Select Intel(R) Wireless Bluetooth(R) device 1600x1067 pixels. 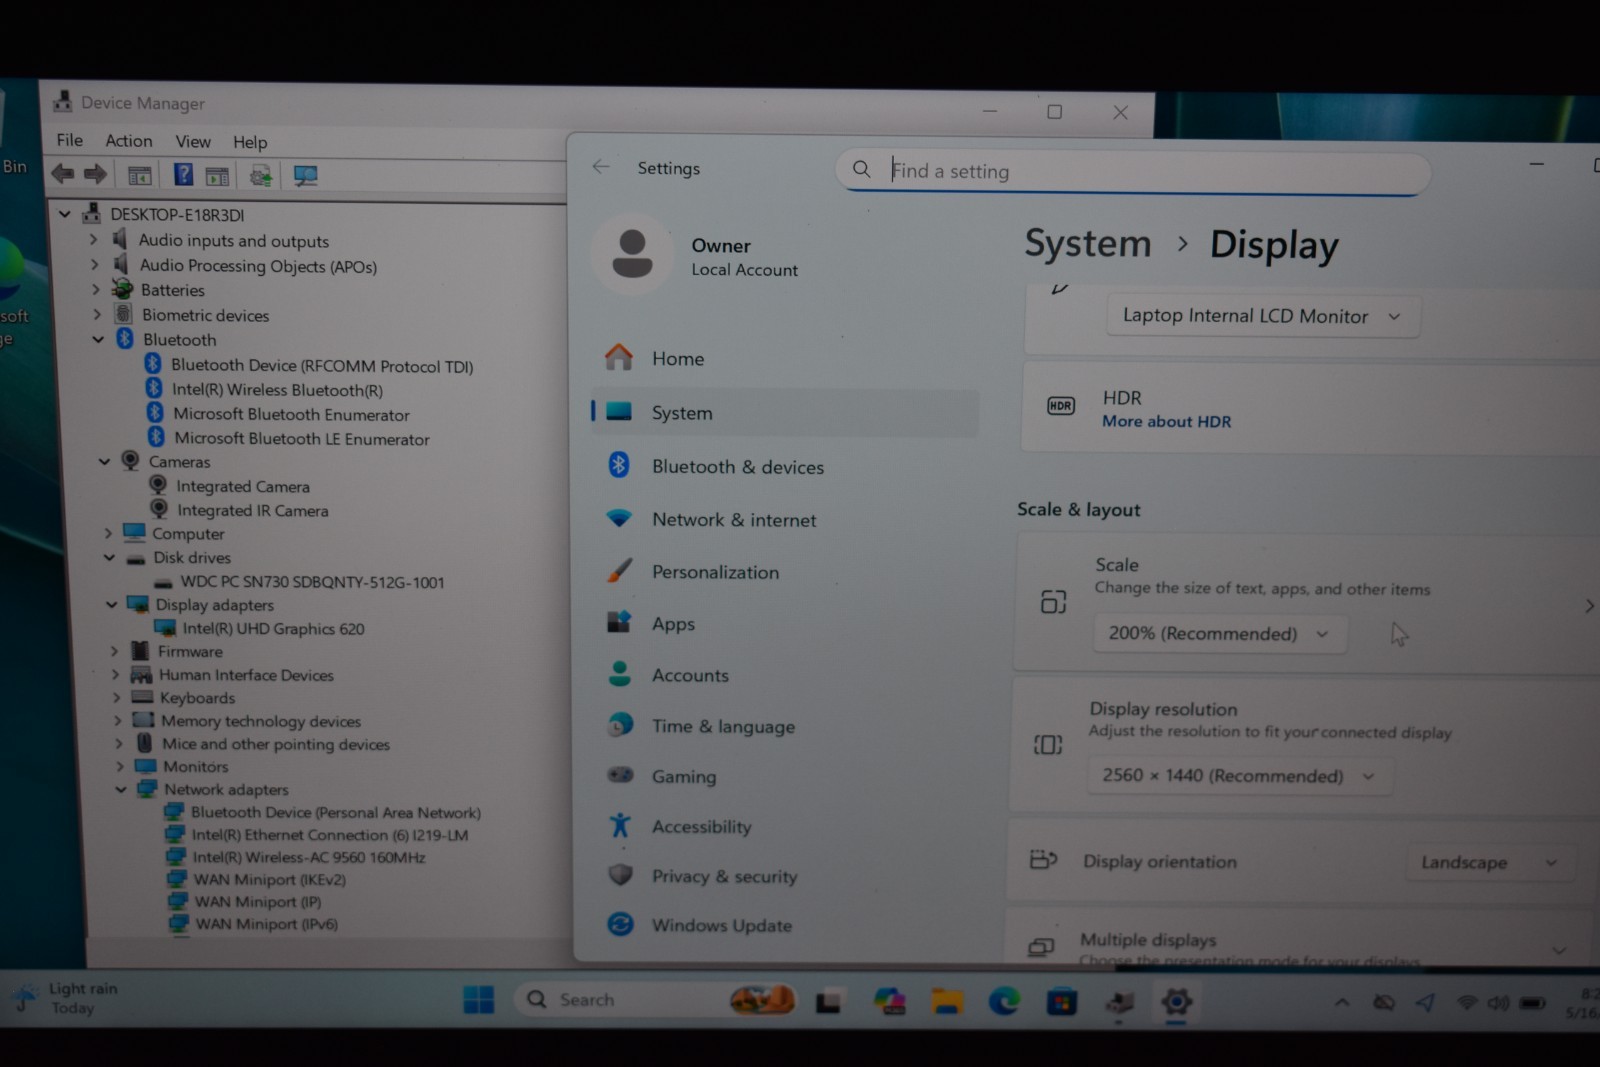point(277,390)
